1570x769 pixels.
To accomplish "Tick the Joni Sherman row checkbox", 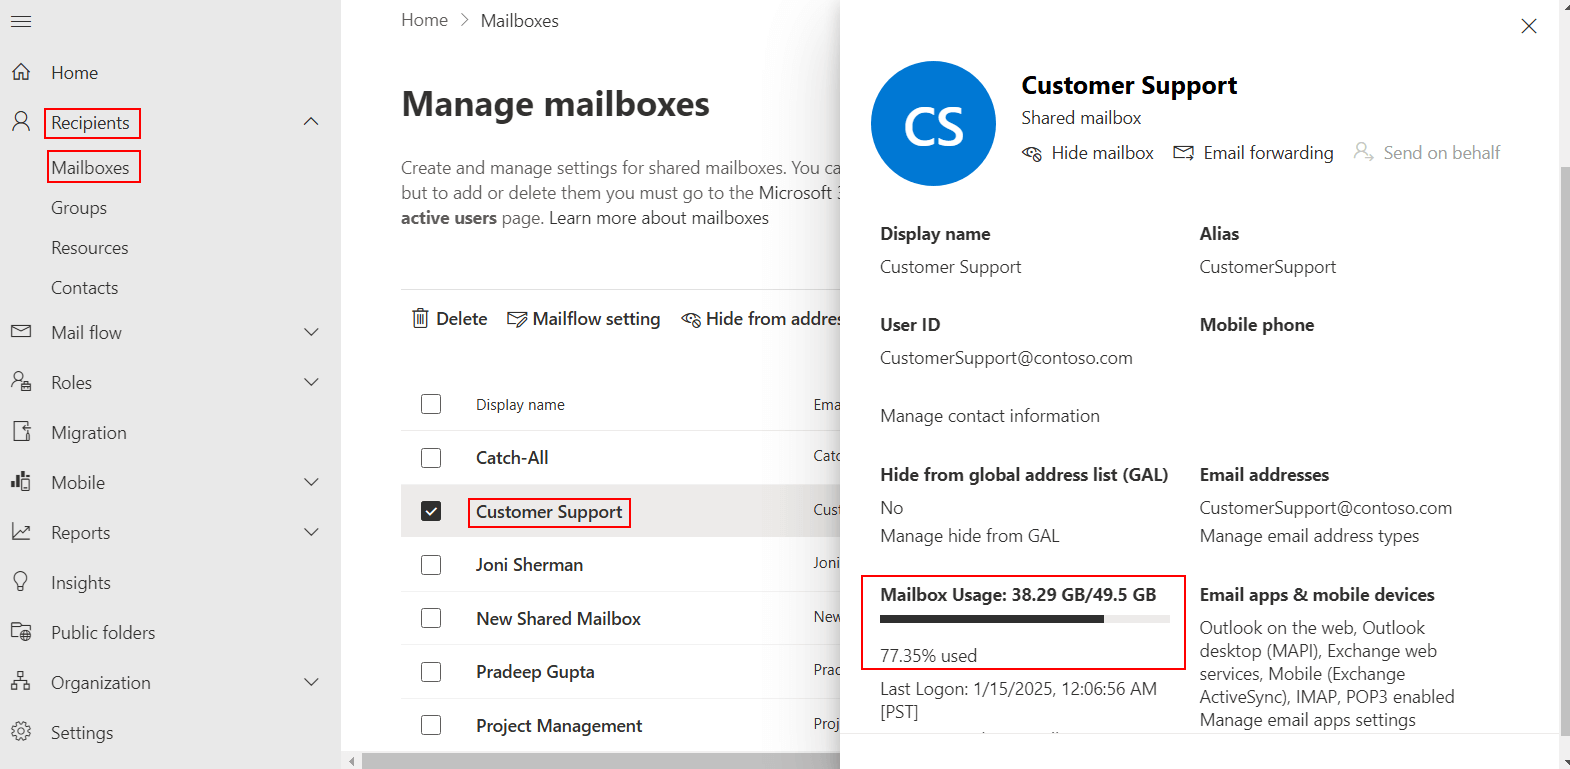I will (431, 565).
